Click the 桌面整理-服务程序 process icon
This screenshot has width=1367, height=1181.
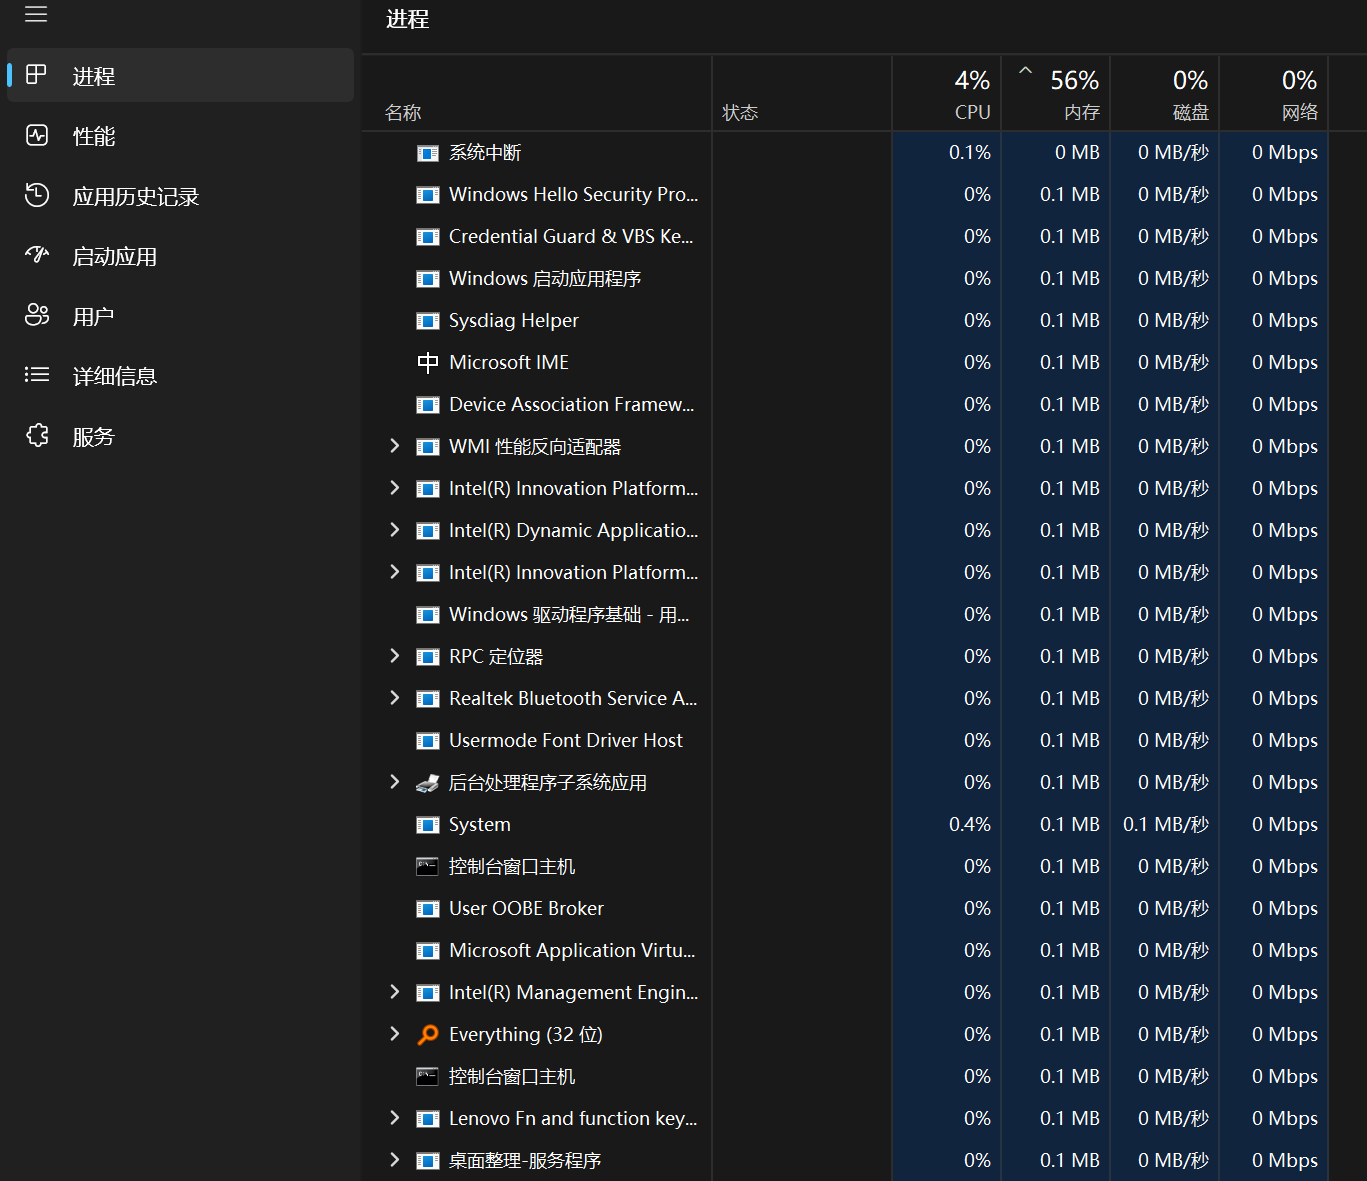pyautogui.click(x=428, y=1161)
